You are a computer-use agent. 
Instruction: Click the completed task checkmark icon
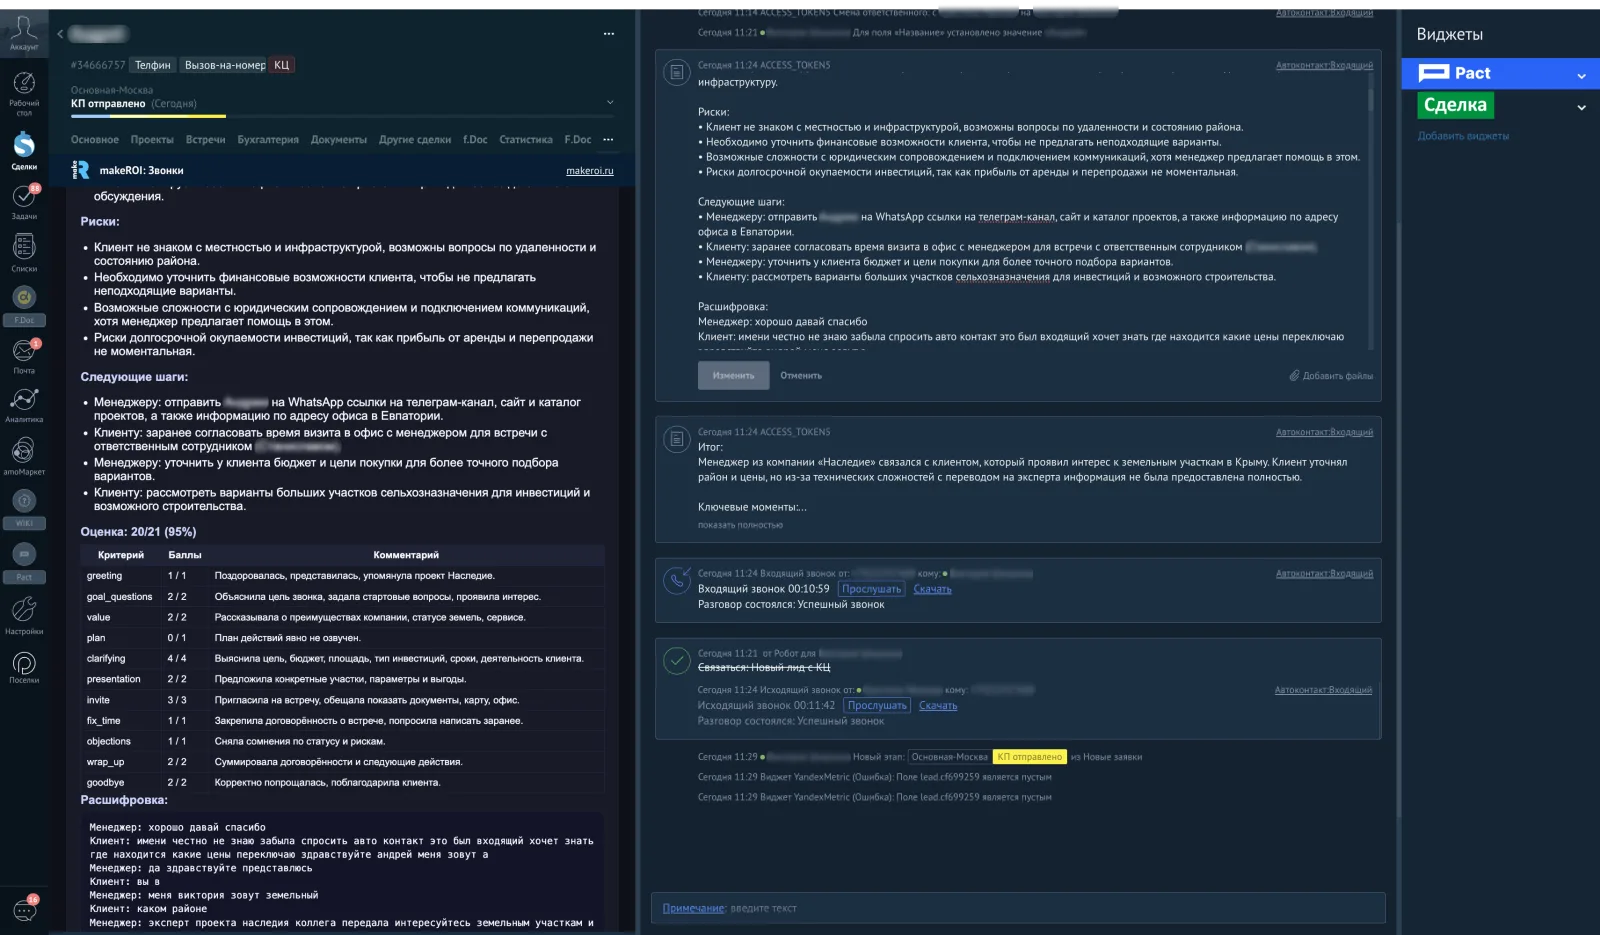[x=677, y=659]
